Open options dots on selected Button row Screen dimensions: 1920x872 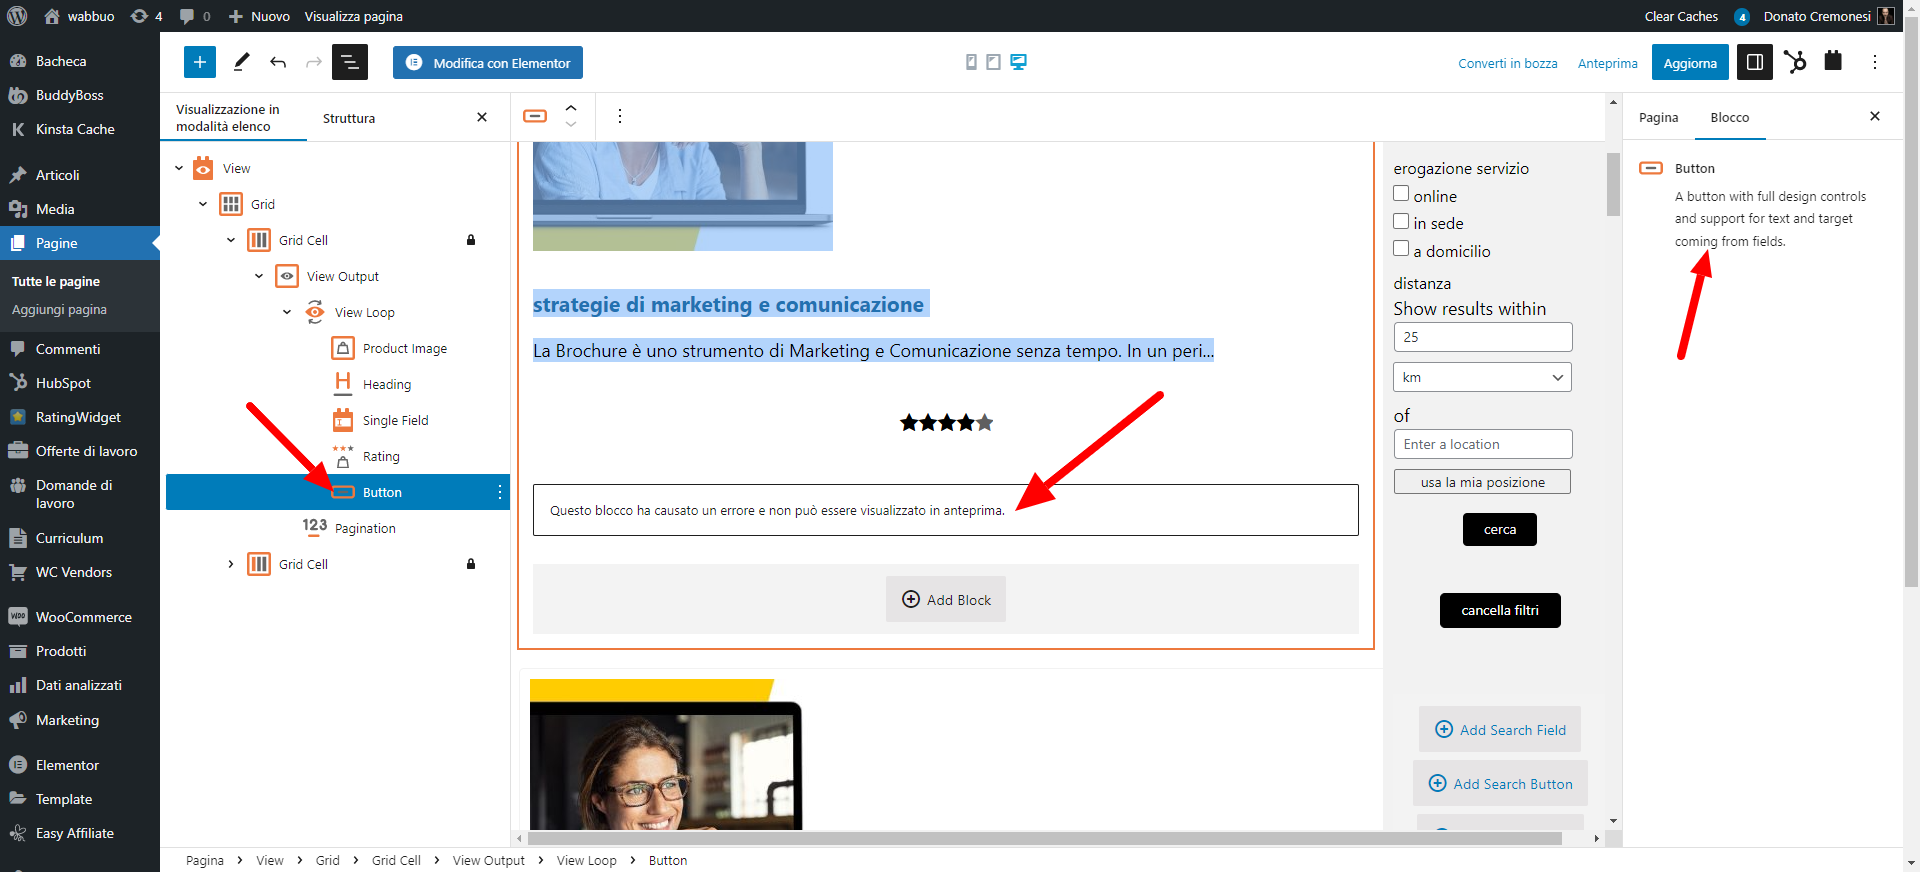click(499, 492)
